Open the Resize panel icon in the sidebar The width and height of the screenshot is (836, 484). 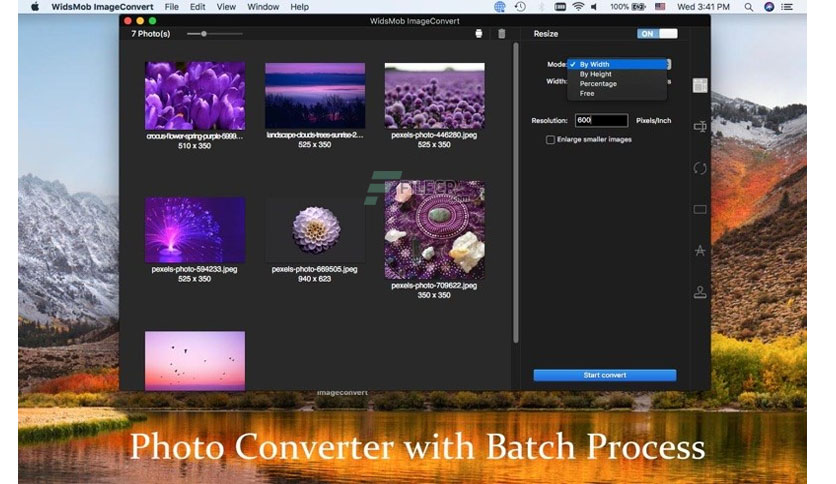[700, 85]
